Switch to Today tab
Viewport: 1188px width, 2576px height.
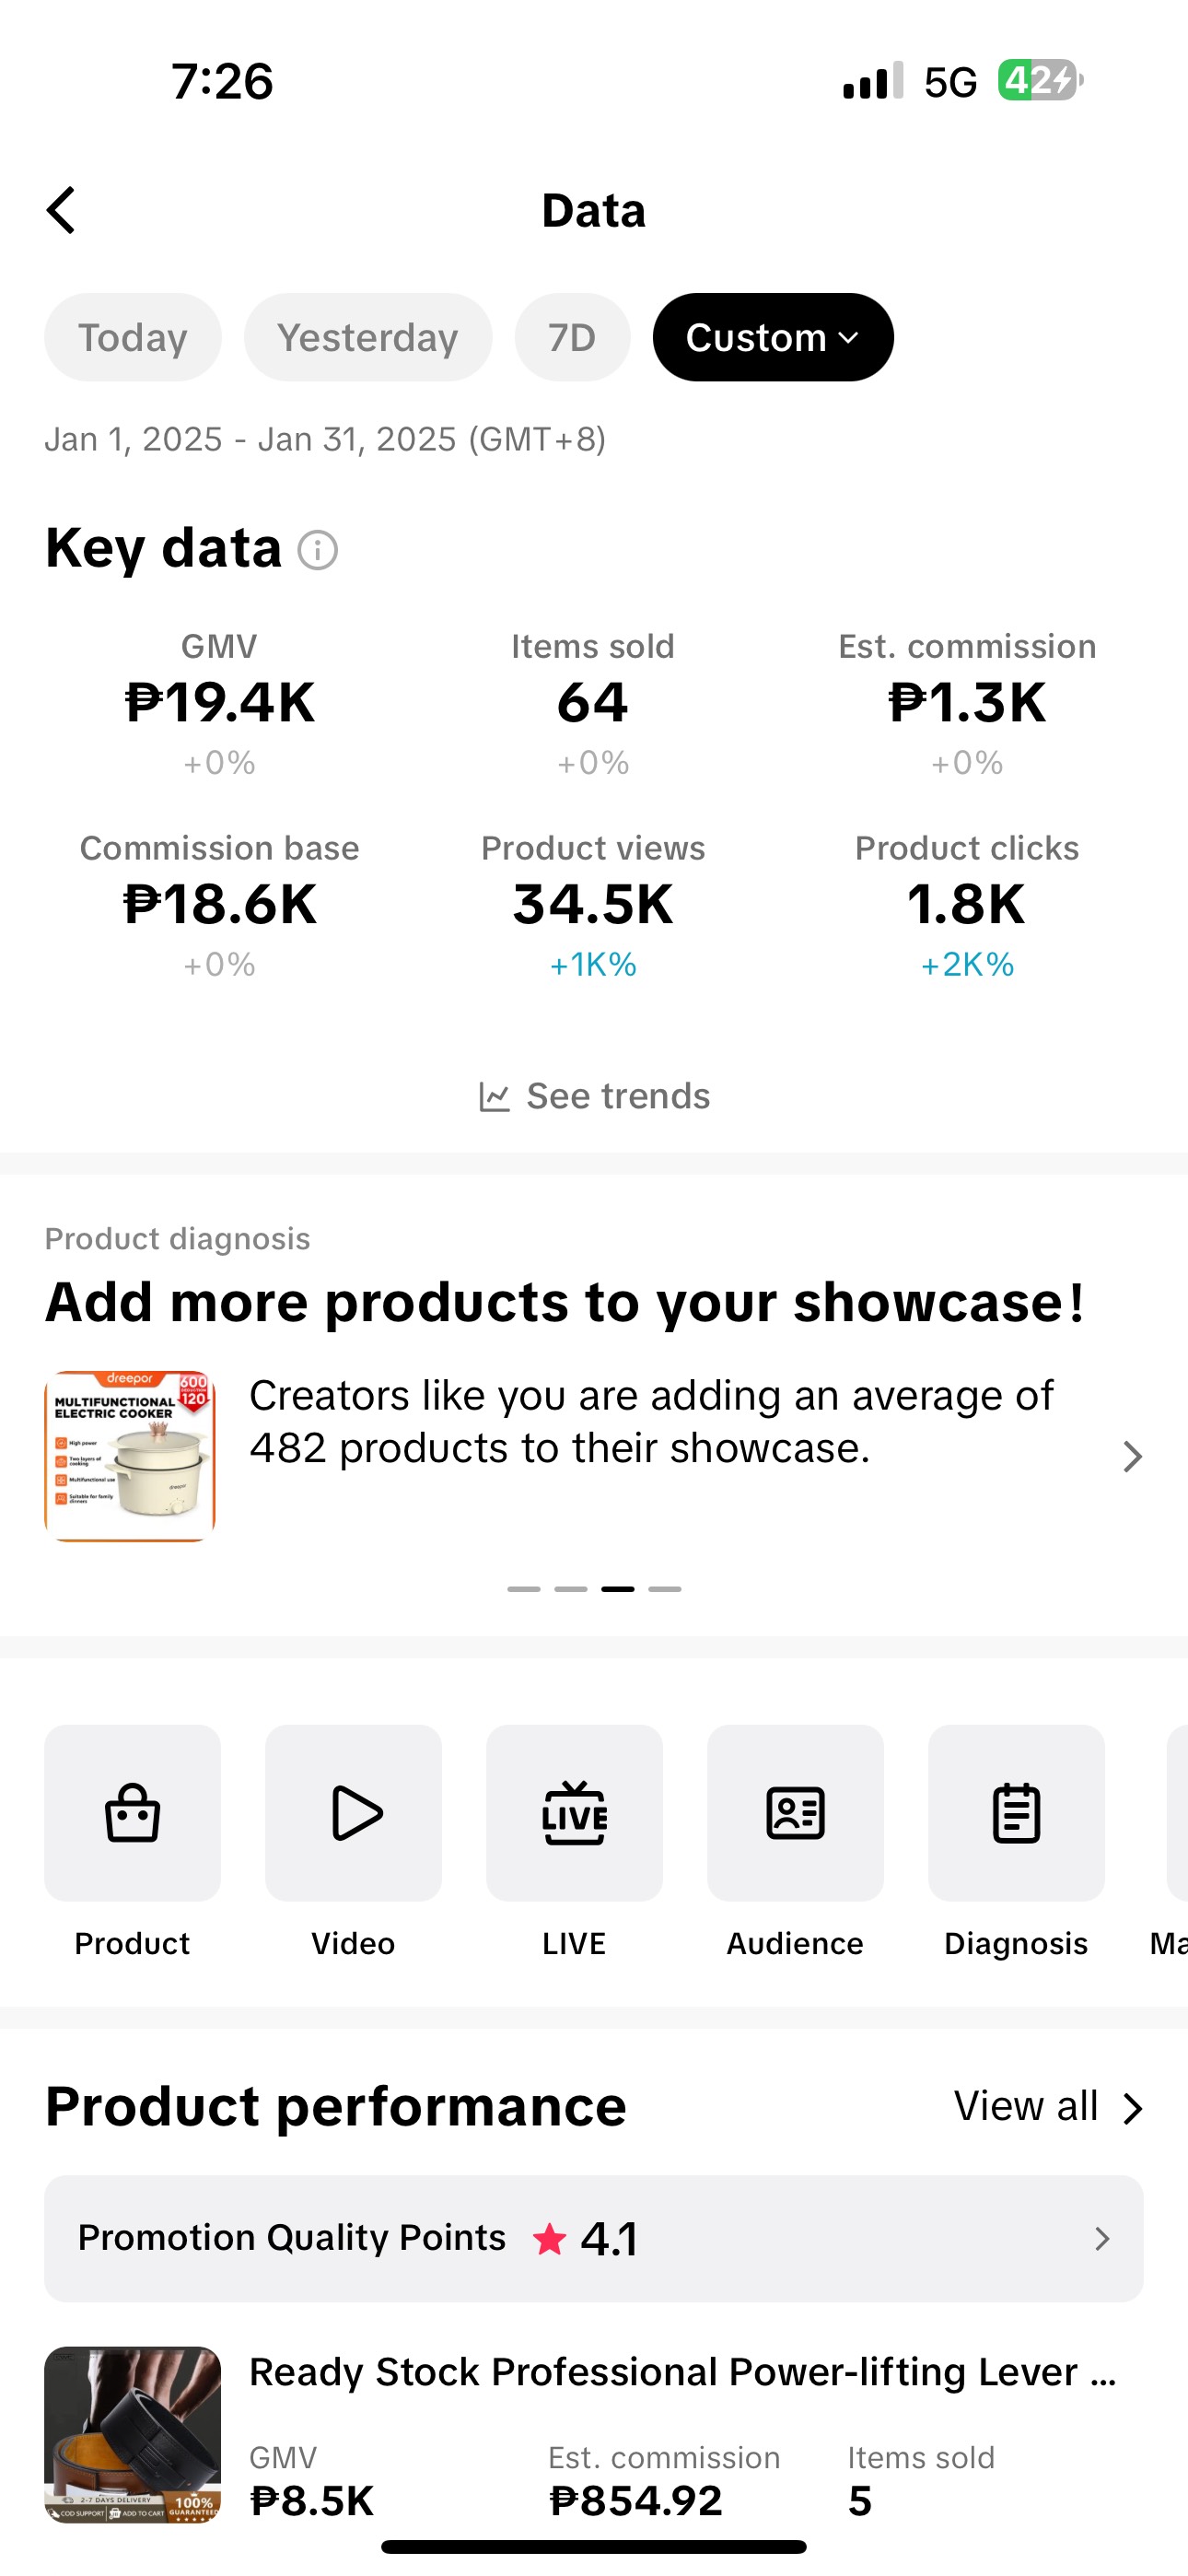tap(133, 338)
